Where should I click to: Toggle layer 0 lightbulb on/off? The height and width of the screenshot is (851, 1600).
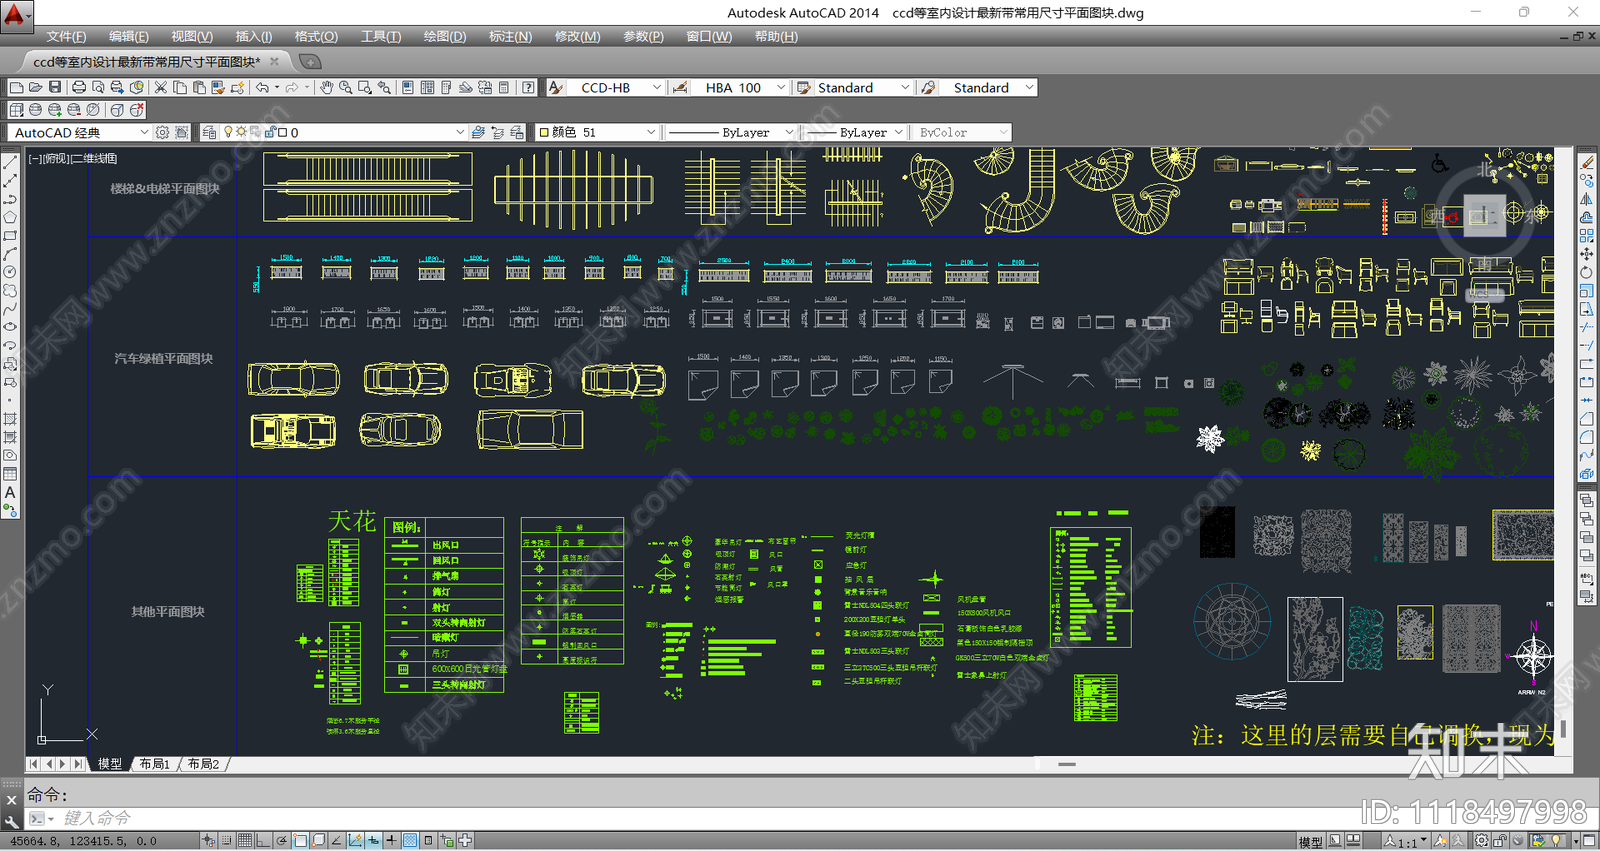click(x=228, y=132)
